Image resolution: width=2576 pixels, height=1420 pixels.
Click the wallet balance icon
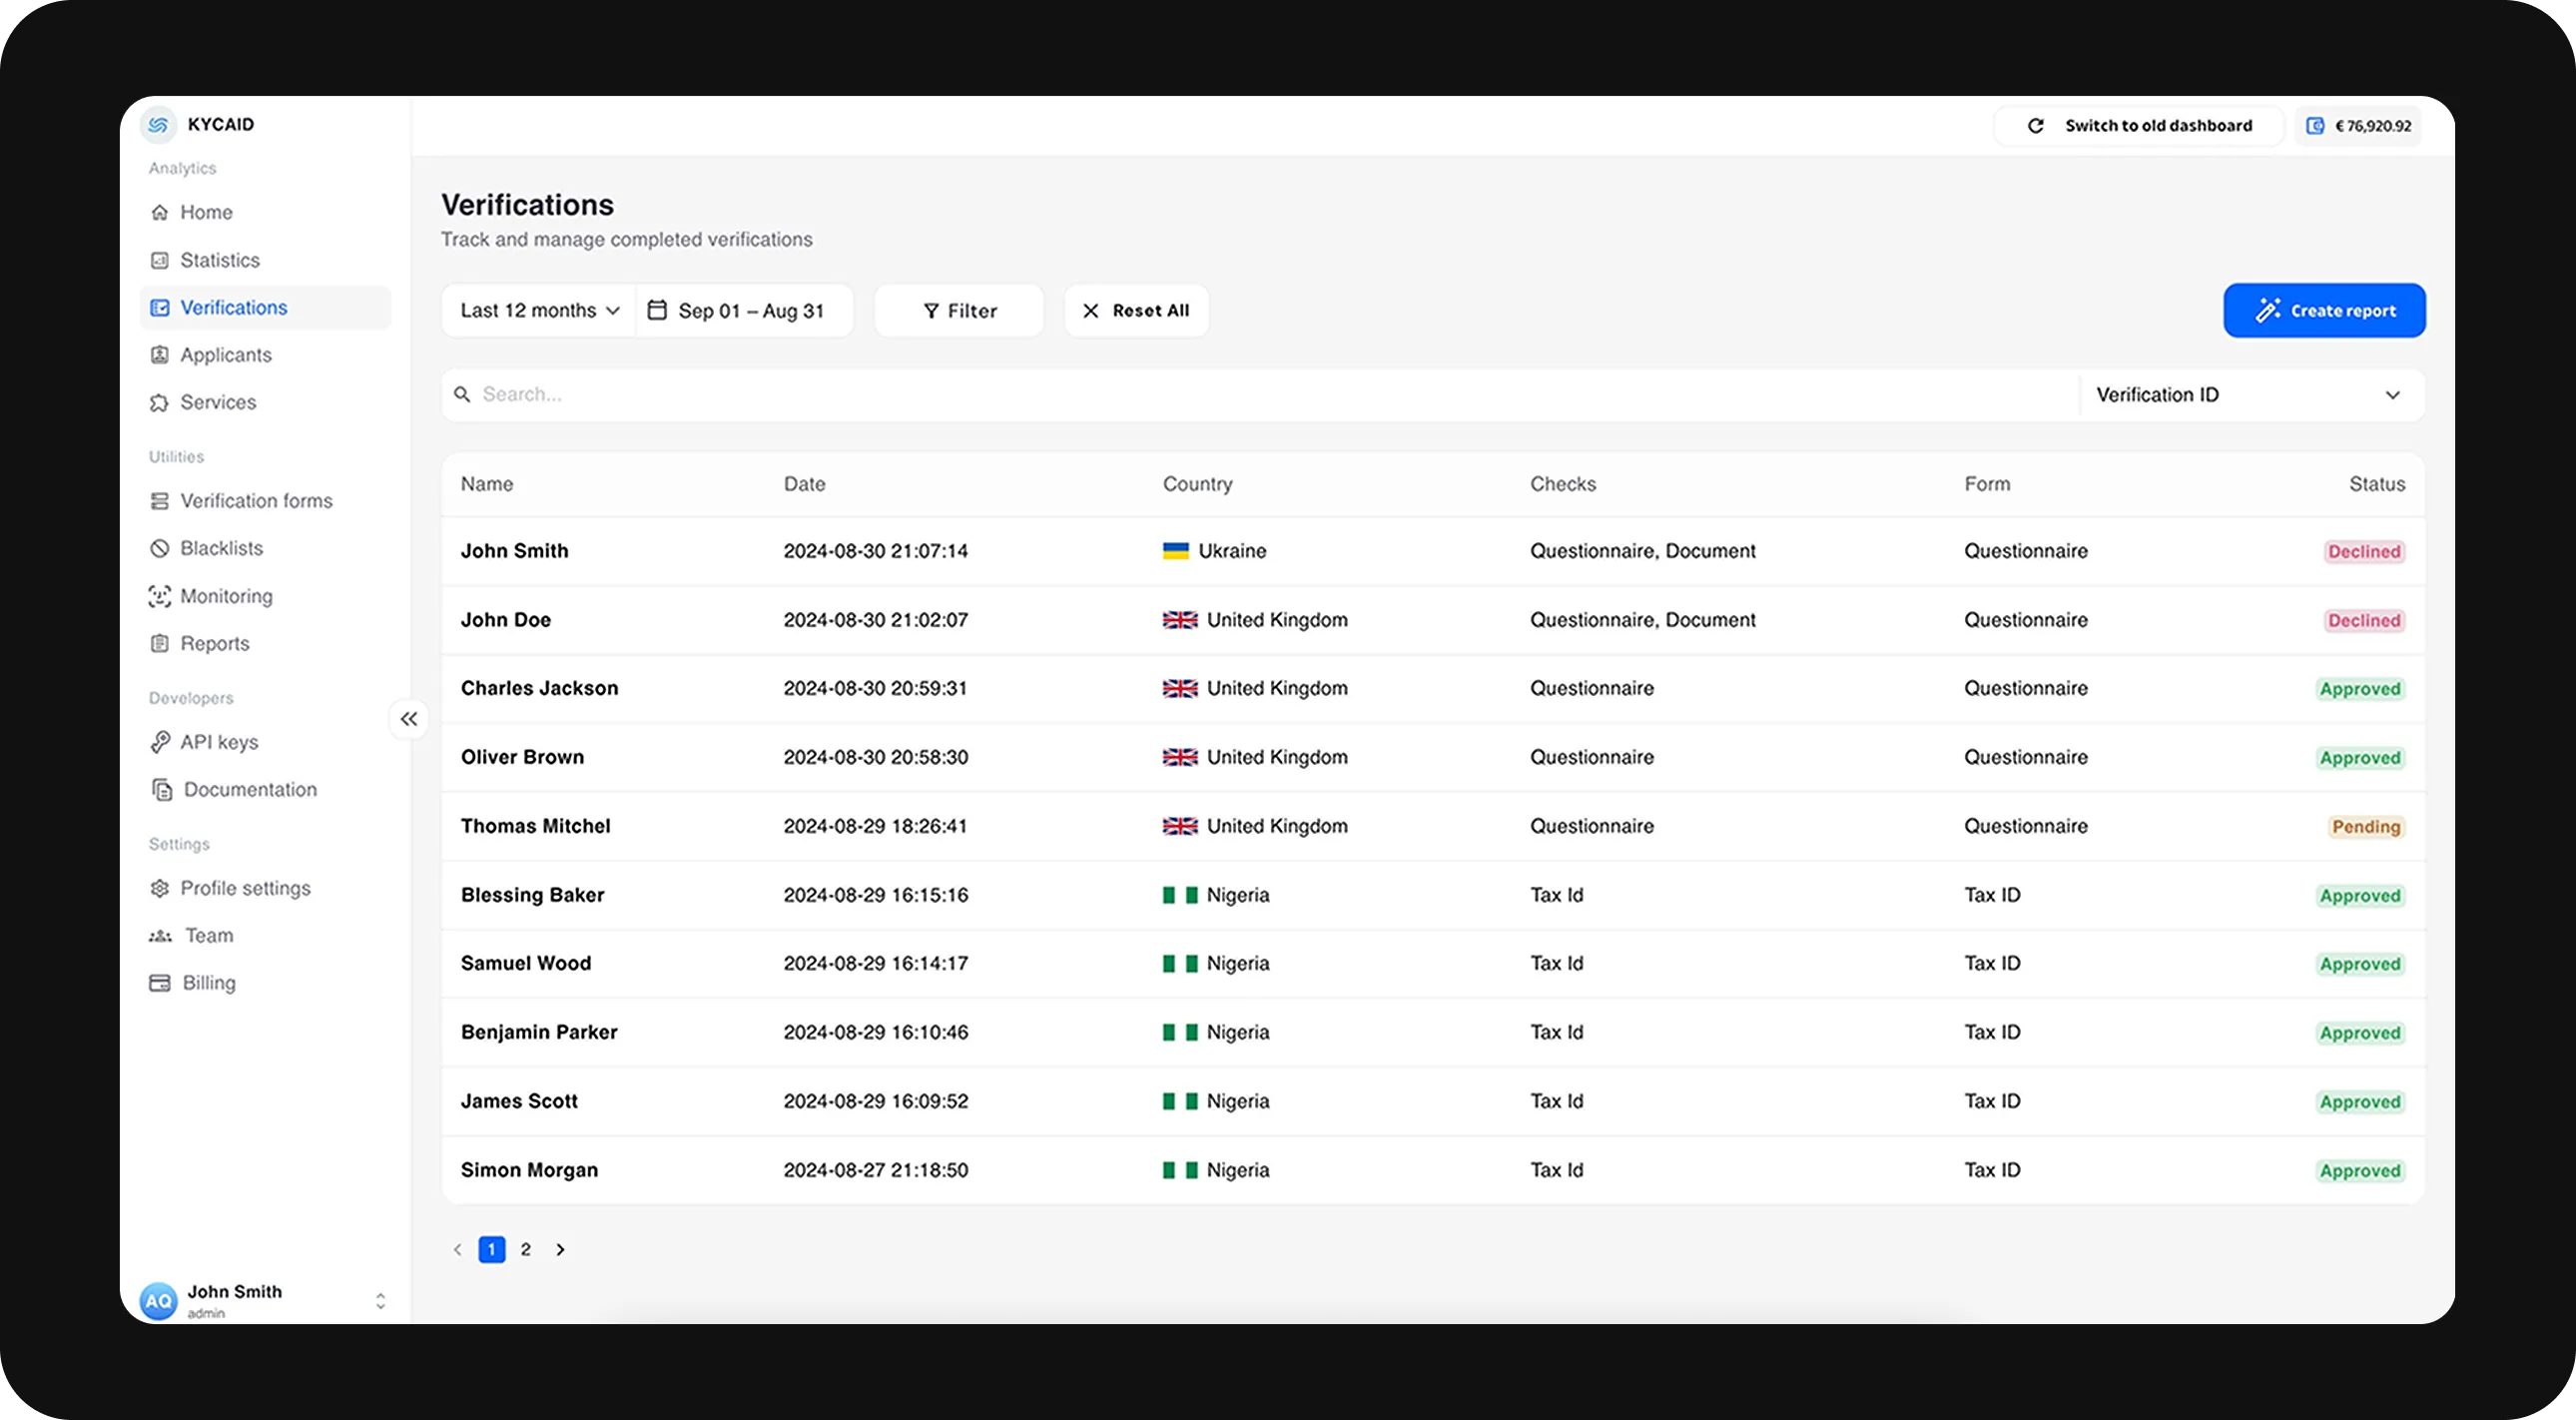point(2314,126)
